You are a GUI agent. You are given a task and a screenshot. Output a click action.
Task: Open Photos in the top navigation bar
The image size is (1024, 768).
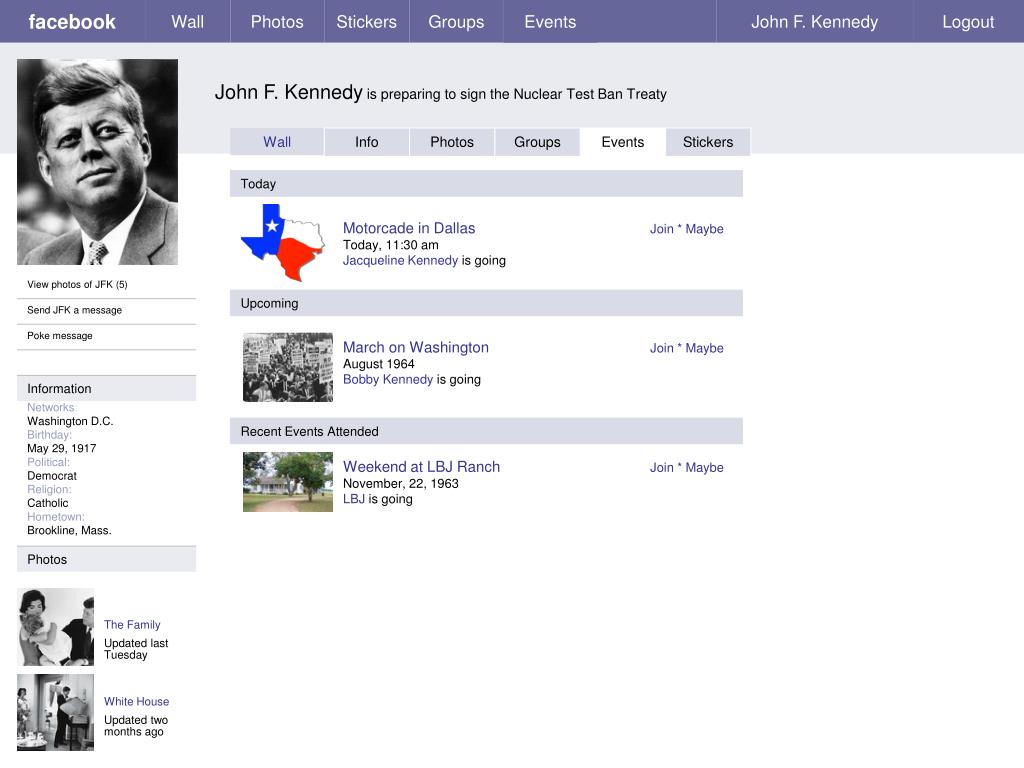[x=277, y=22]
